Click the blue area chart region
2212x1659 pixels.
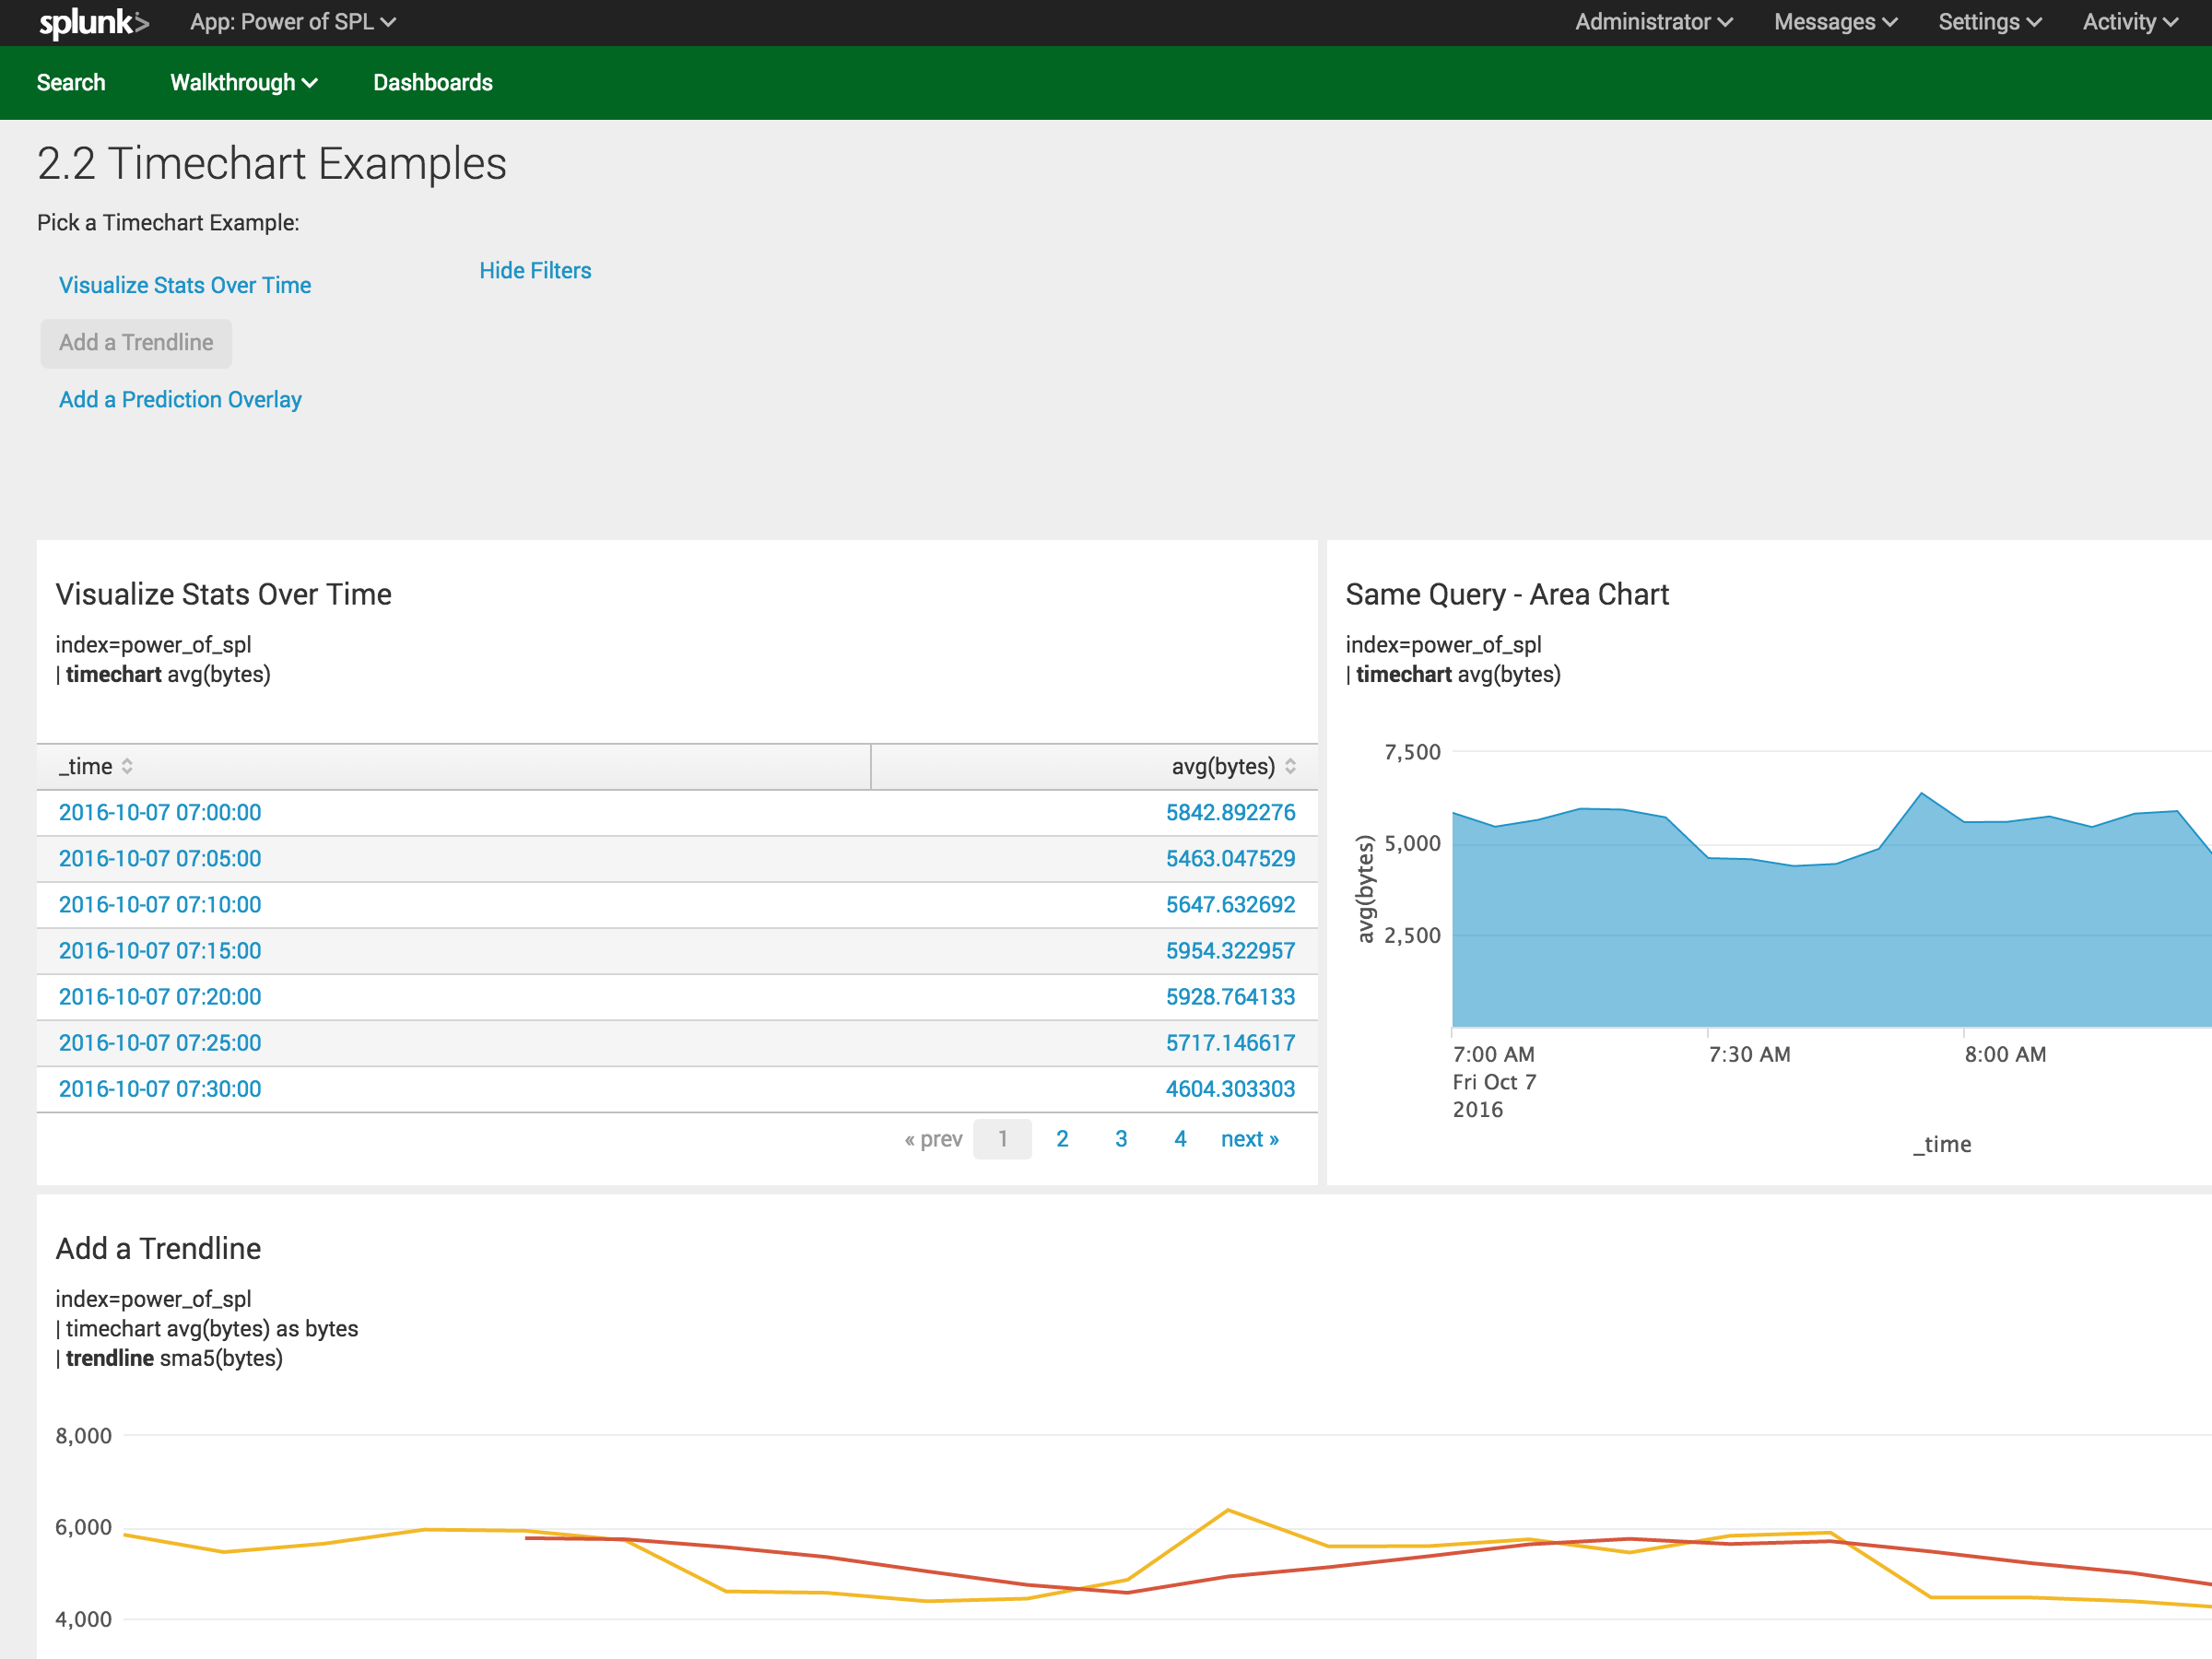(1830, 940)
